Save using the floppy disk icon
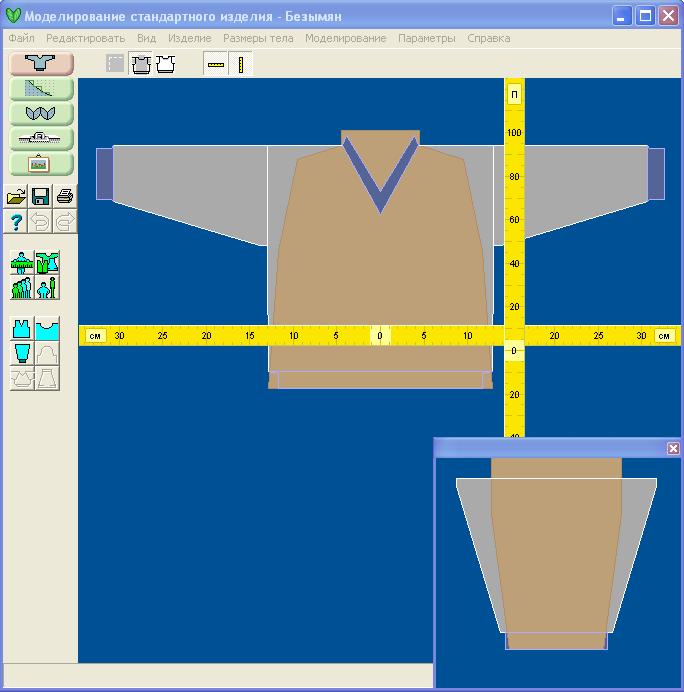Image resolution: width=684 pixels, height=692 pixels. click(x=40, y=196)
